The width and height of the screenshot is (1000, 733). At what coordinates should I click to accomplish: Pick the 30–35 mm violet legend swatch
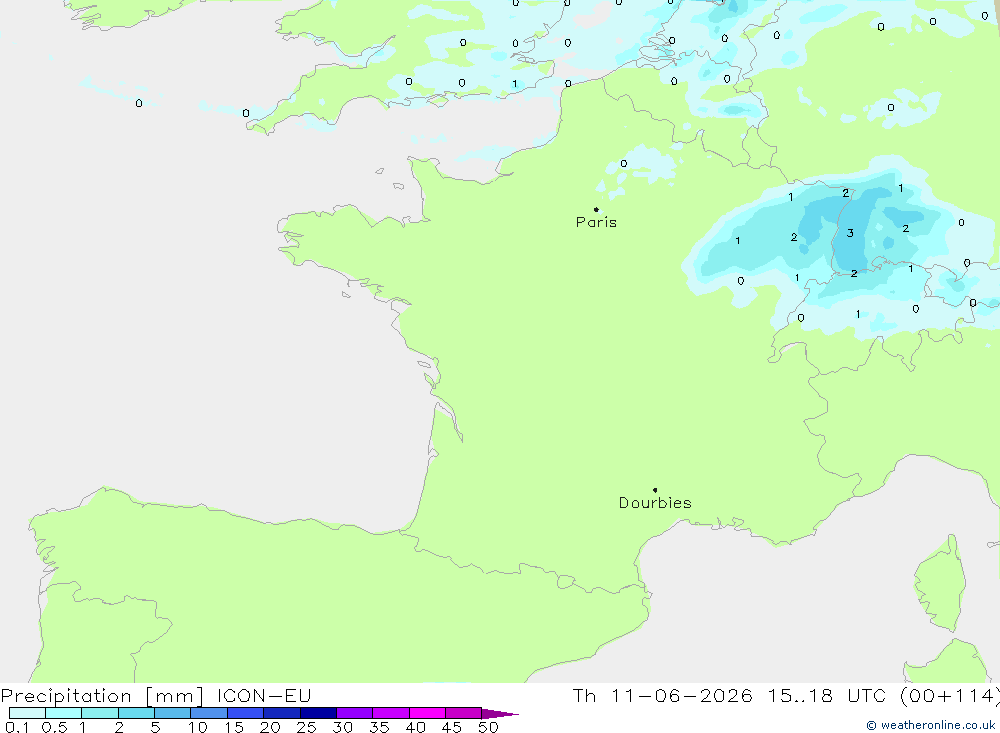pyautogui.click(x=355, y=713)
